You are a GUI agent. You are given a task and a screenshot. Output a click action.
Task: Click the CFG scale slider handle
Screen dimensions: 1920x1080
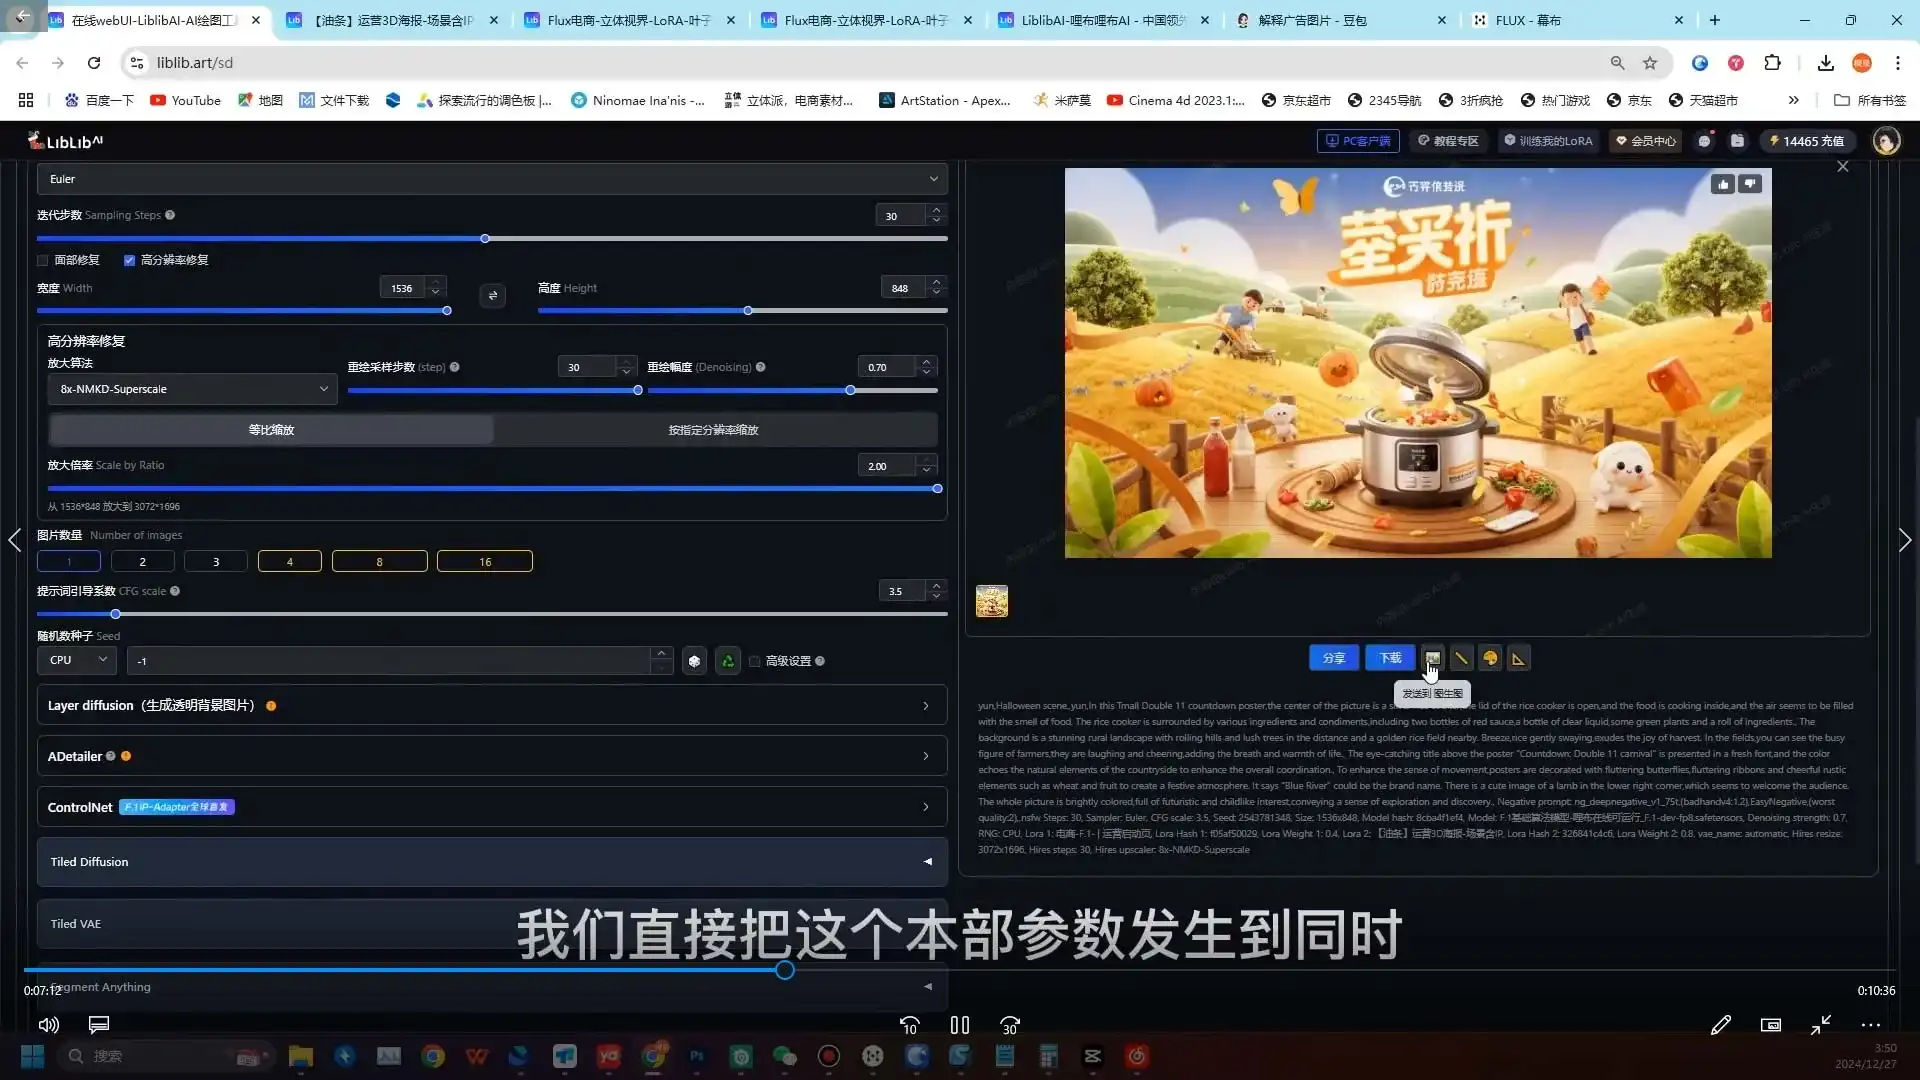point(115,614)
